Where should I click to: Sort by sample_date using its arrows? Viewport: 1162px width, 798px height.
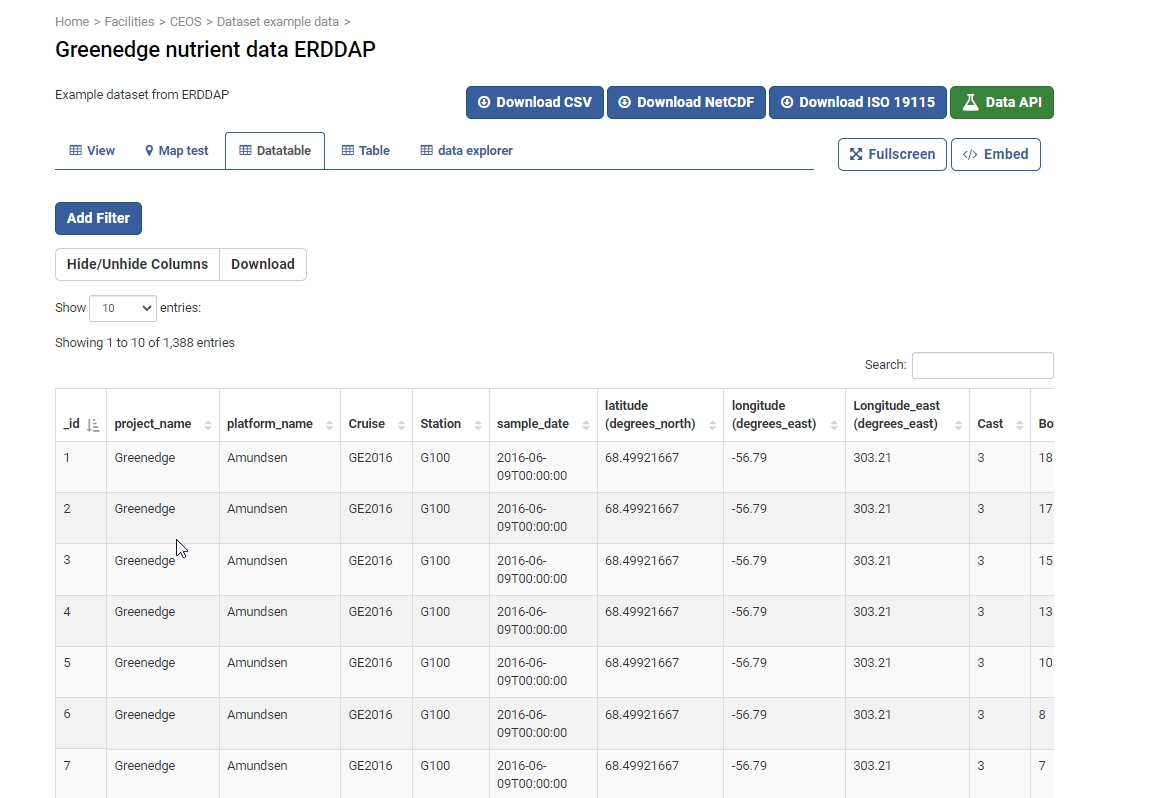point(586,425)
